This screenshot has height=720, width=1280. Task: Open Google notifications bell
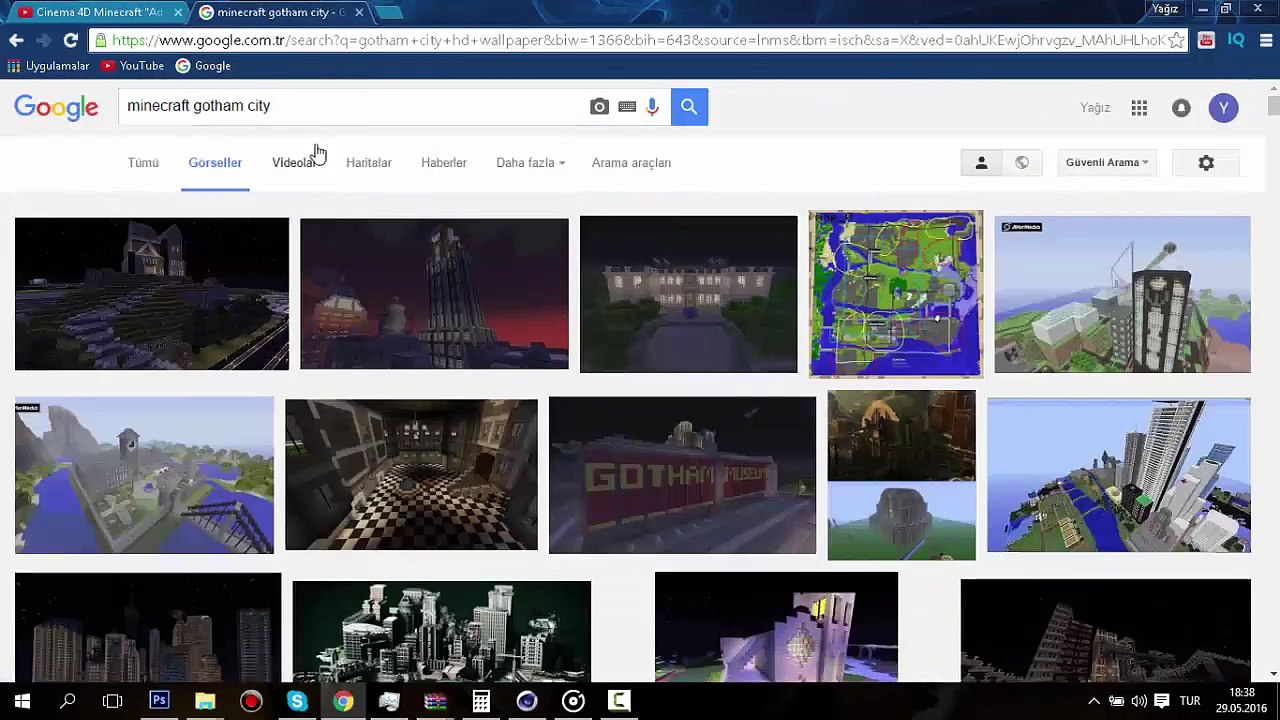click(x=1181, y=108)
